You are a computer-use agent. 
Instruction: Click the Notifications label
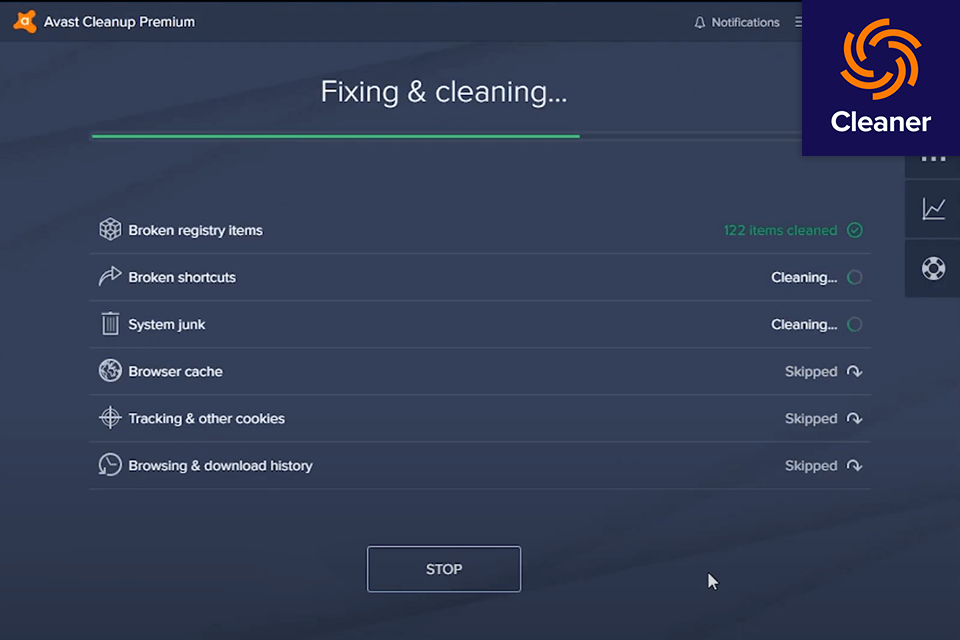[x=745, y=23]
